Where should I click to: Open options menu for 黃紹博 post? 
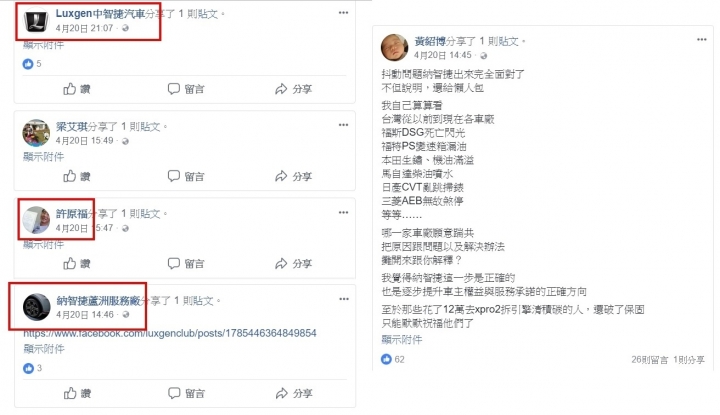(x=702, y=39)
